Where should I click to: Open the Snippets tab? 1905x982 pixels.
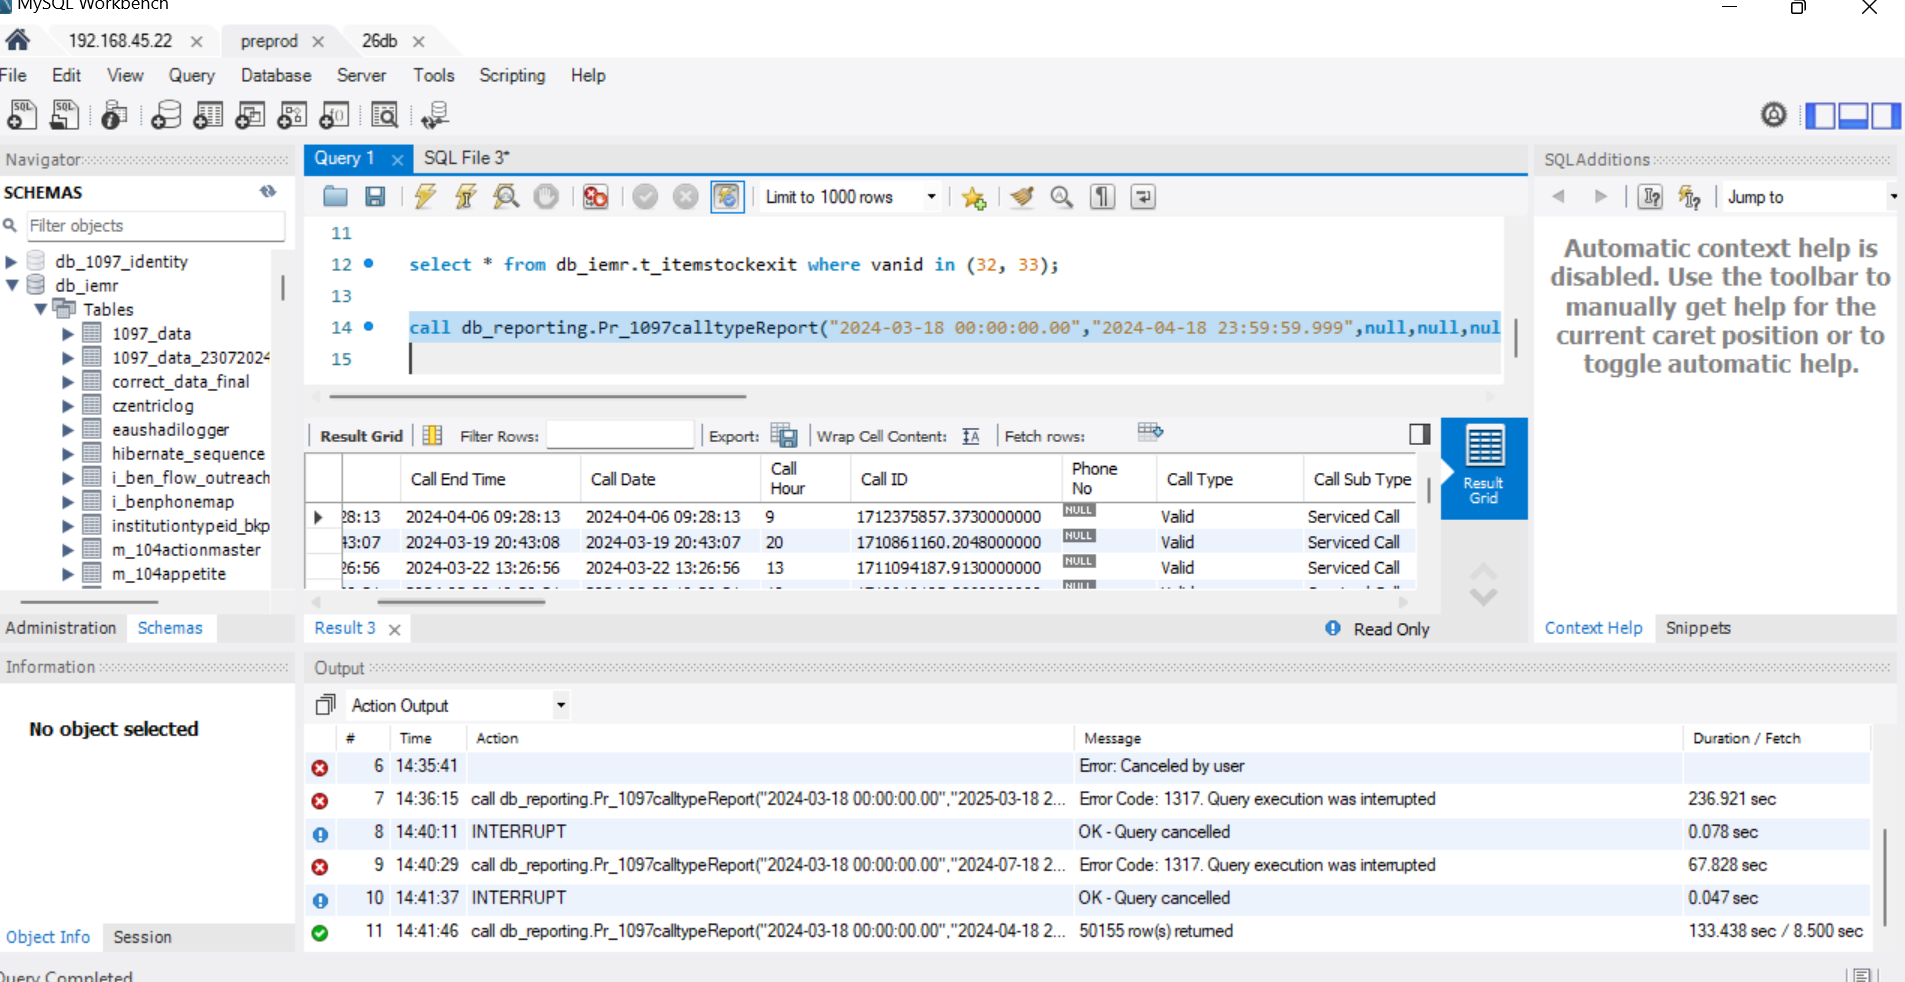tap(1698, 628)
